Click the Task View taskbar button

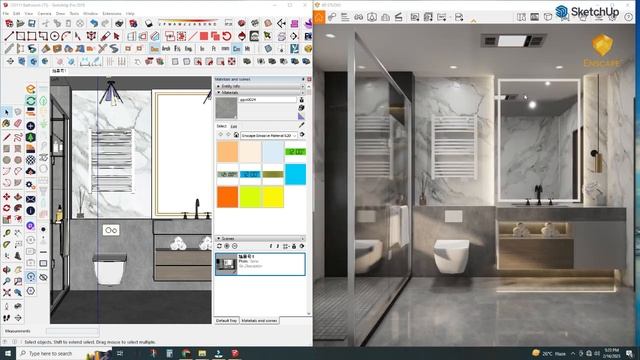click(x=120, y=353)
